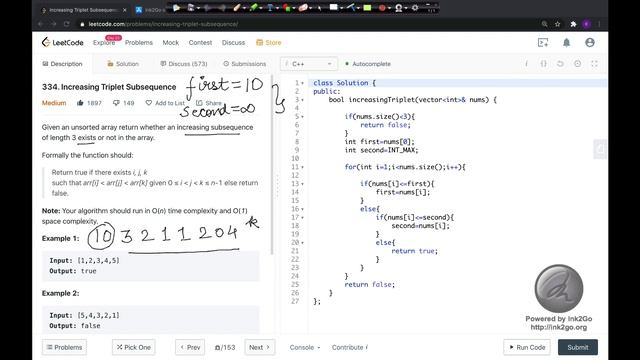Reload the page in the browser
Screen dimensions: 640x360
pyautogui.click(x=67, y=24)
